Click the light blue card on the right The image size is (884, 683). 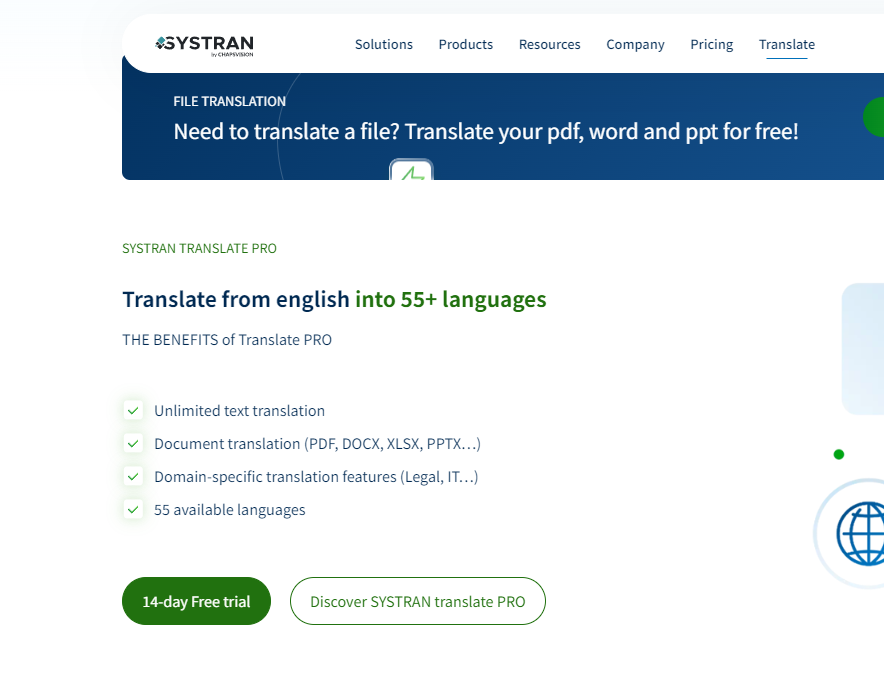(864, 348)
